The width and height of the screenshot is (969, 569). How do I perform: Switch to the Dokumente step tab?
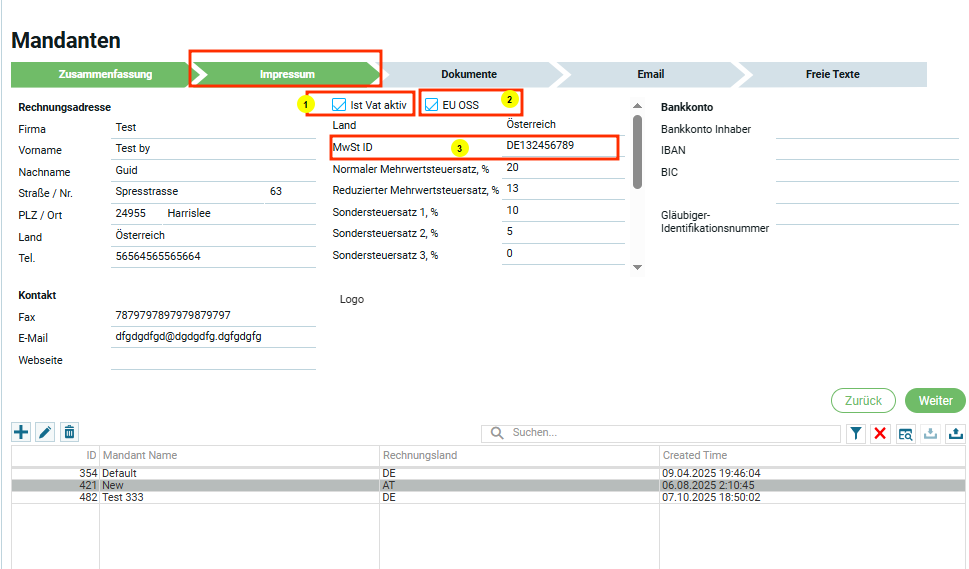click(469, 74)
